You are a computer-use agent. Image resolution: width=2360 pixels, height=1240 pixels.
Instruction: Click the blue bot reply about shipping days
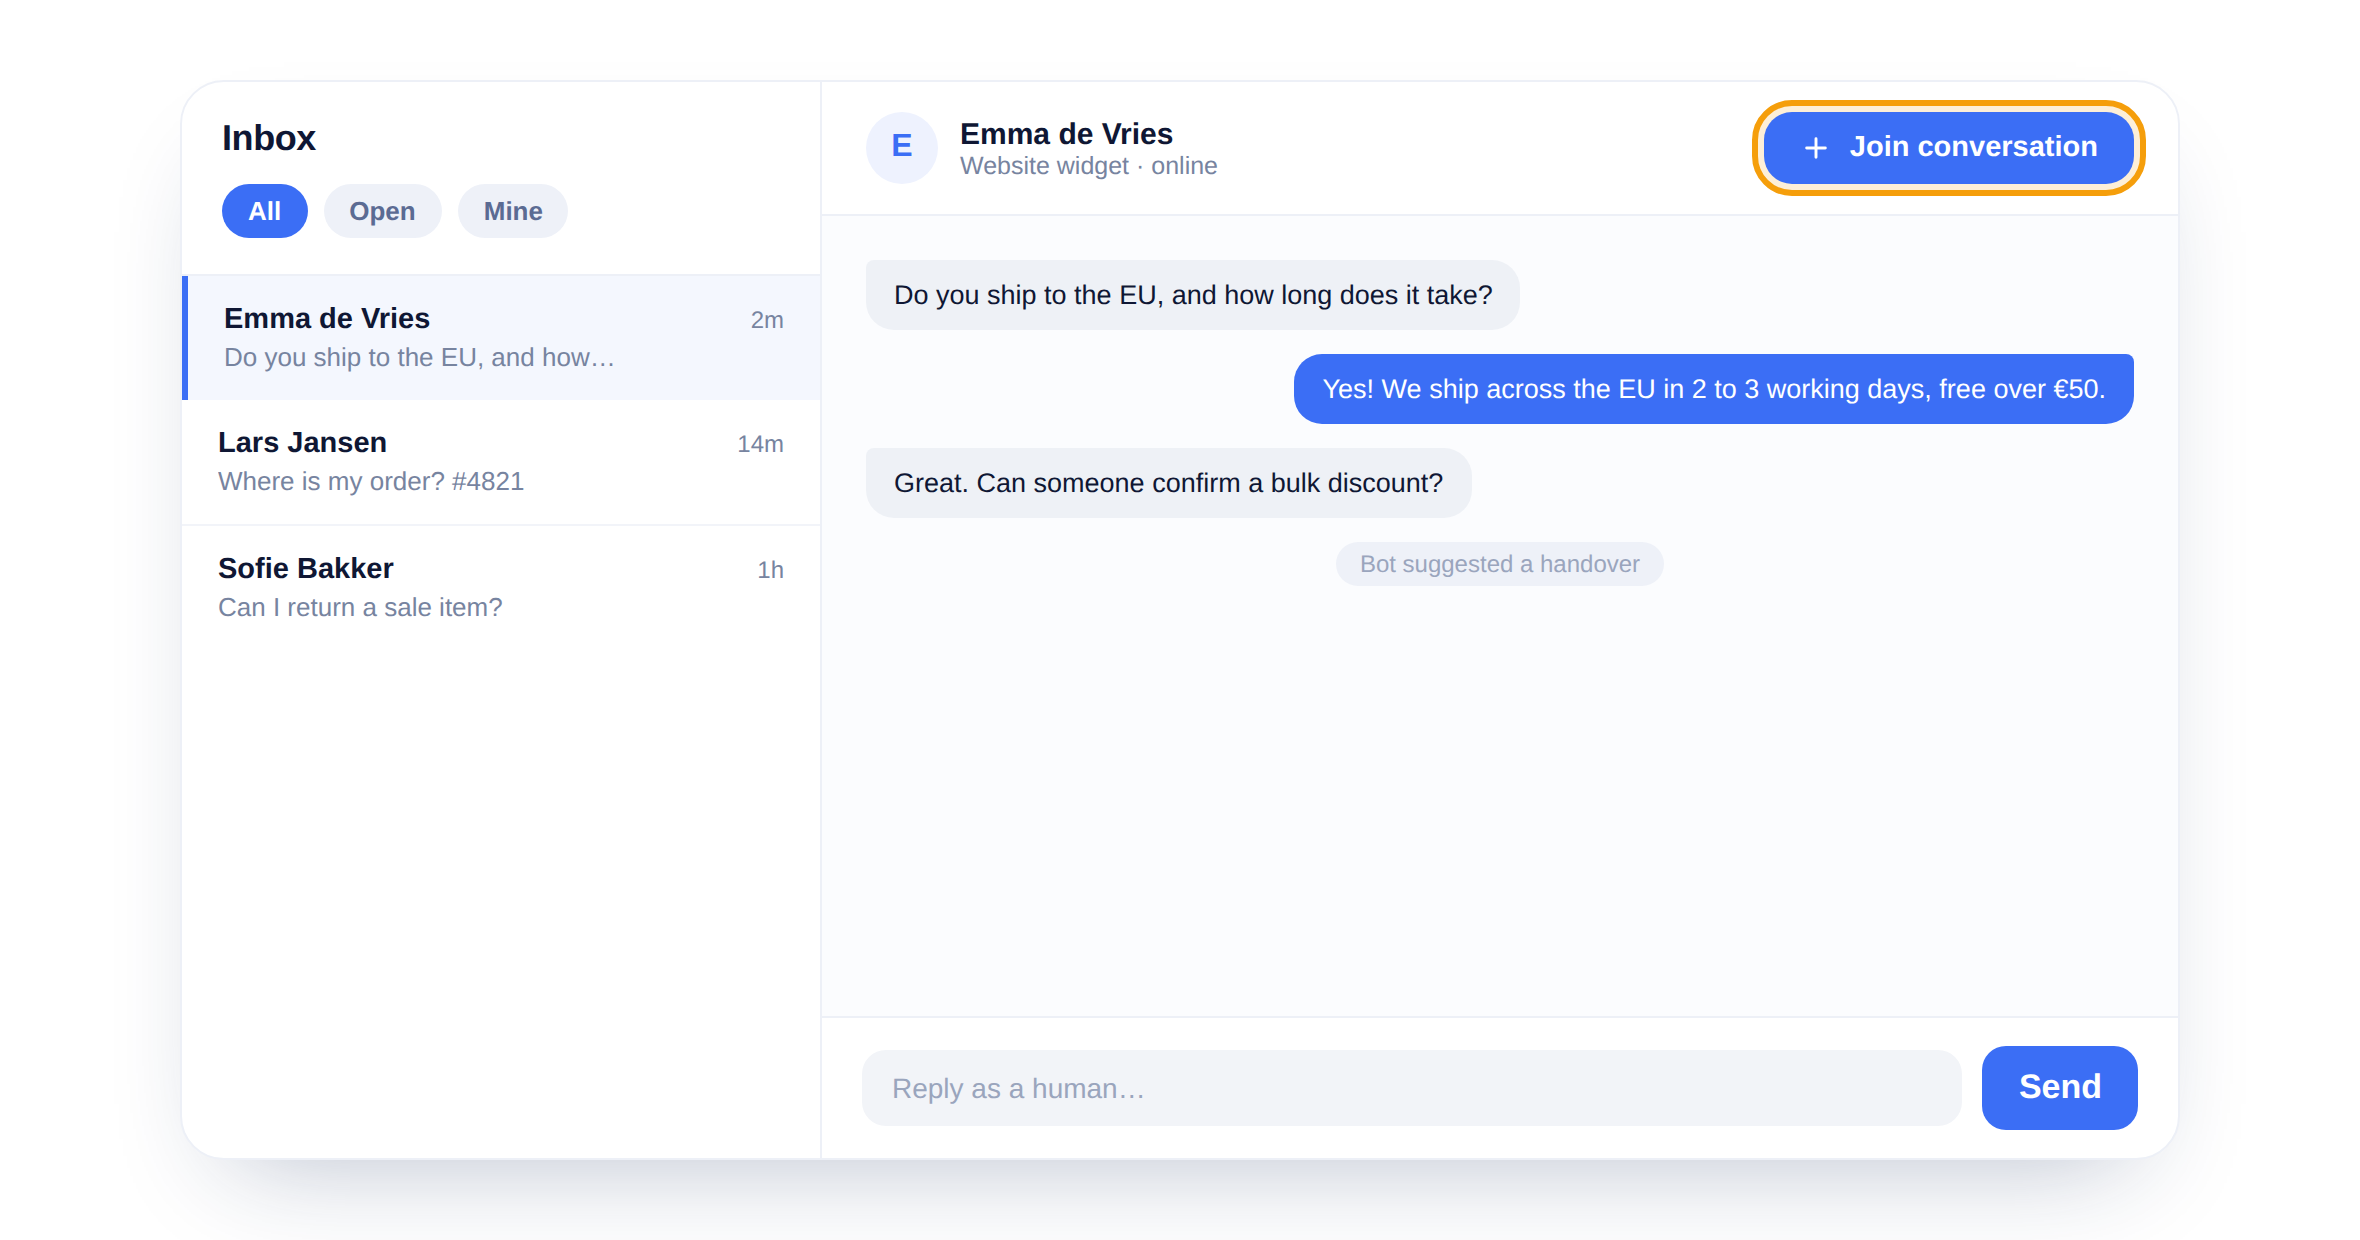tap(1713, 389)
